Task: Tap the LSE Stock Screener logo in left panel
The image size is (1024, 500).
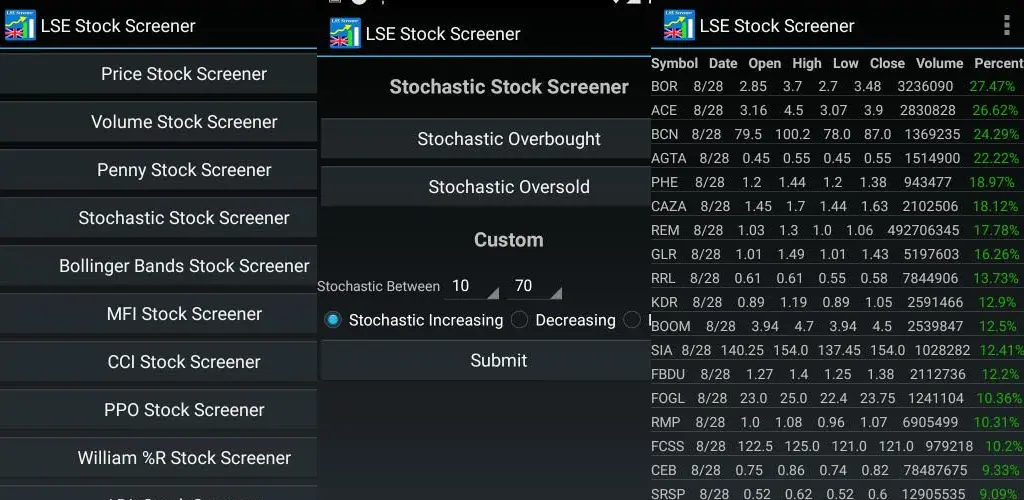Action: (20, 25)
